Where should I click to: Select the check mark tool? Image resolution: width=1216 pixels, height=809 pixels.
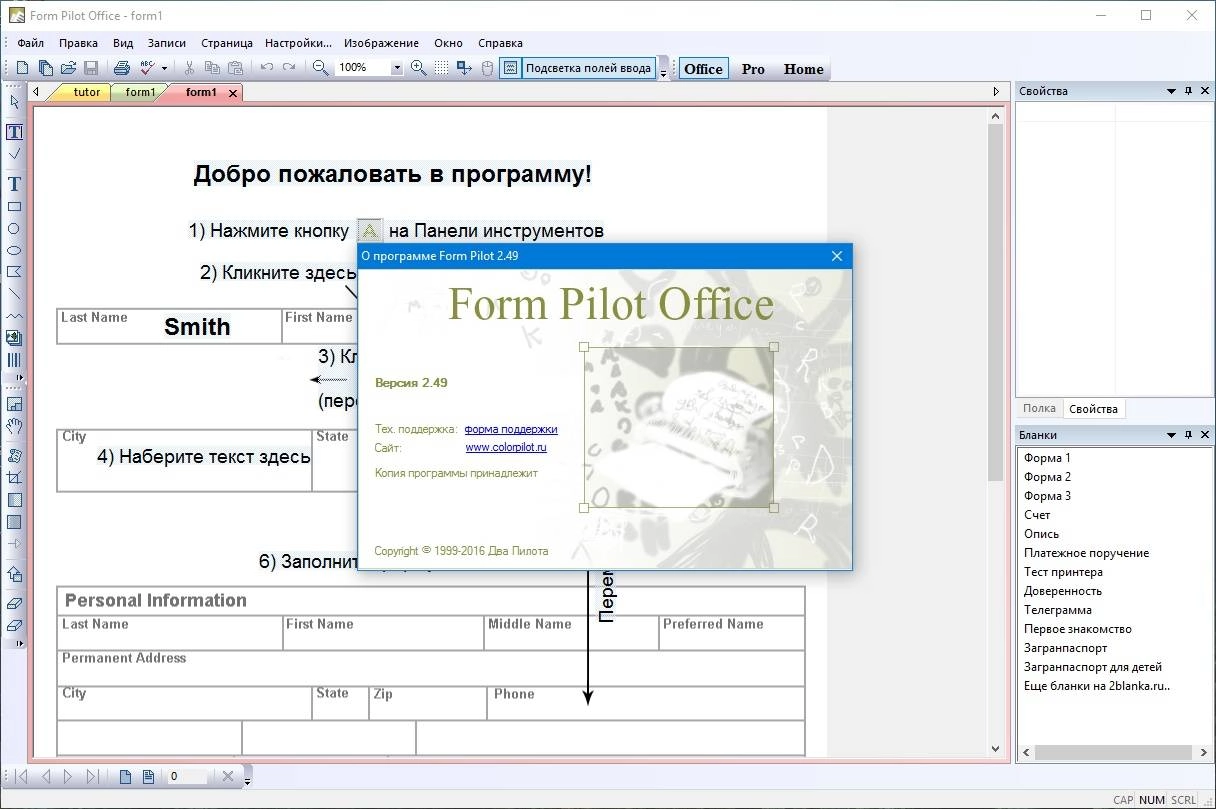click(14, 154)
